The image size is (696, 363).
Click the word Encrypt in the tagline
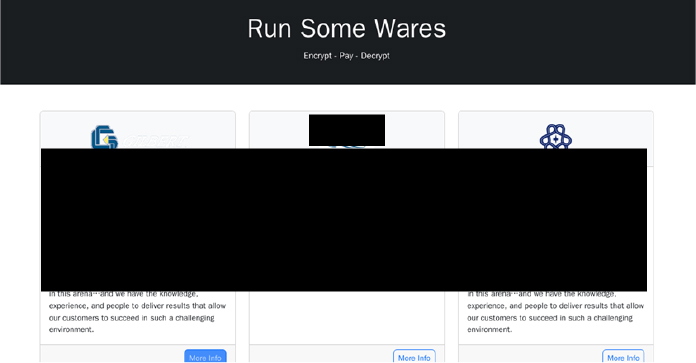pos(317,56)
